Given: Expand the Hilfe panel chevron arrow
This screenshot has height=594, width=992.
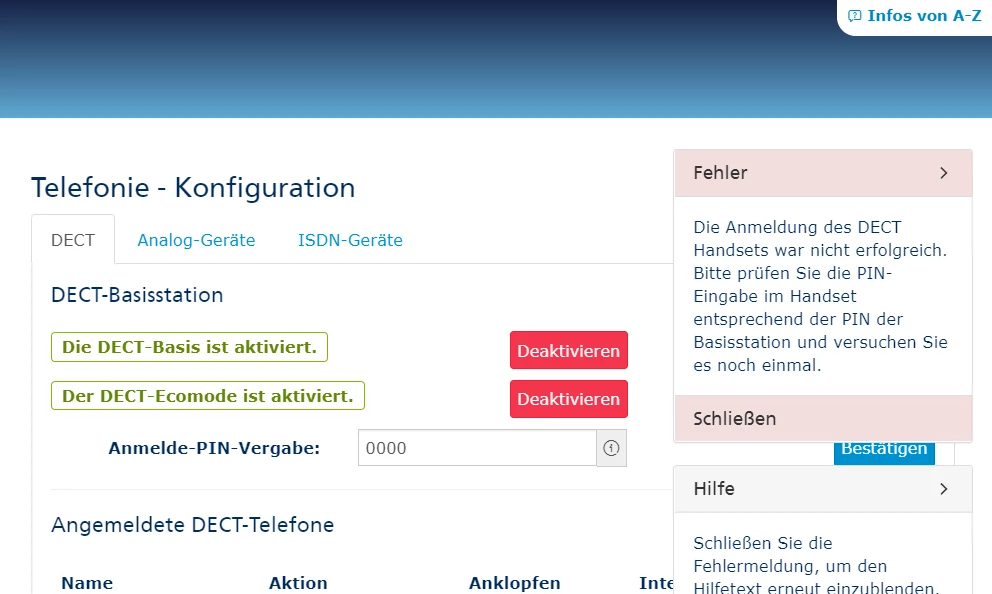Looking at the screenshot, I should (943, 489).
